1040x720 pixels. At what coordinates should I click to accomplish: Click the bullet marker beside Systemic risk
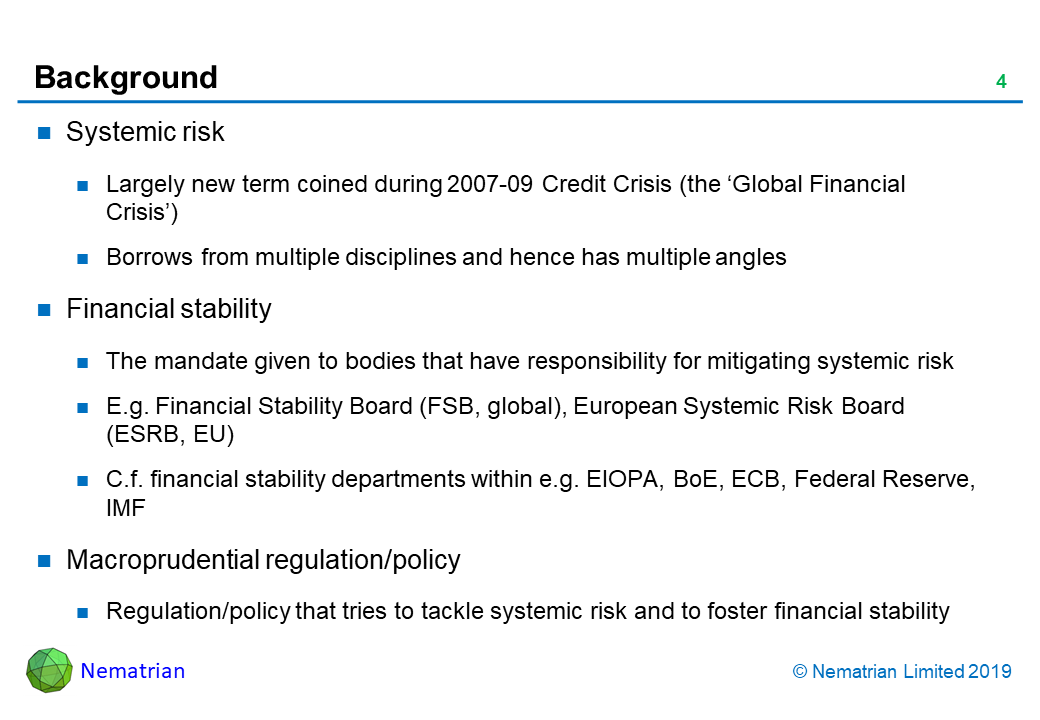tap(44, 133)
